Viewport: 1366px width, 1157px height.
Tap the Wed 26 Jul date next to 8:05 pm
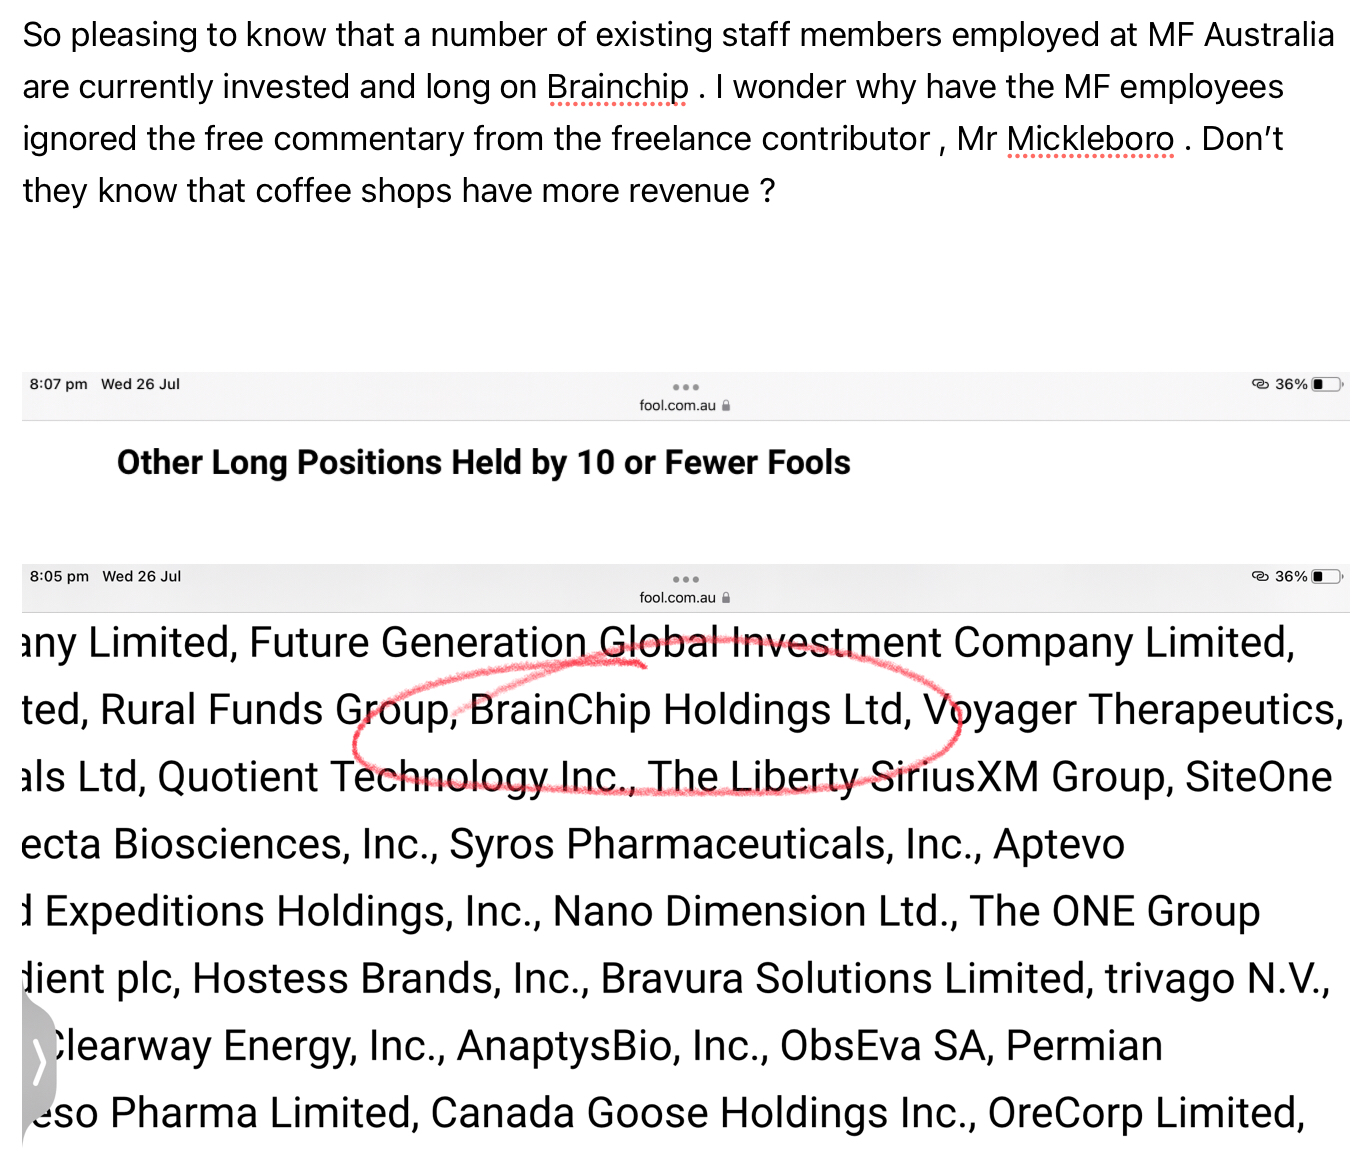coord(142,576)
